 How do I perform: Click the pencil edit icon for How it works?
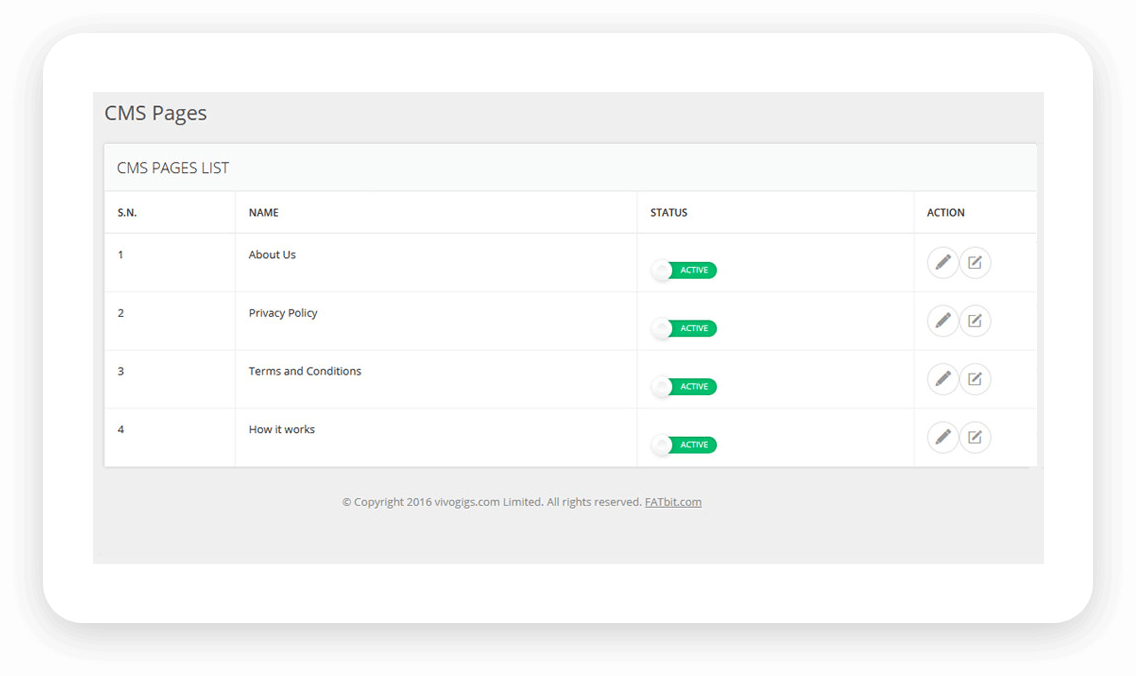coord(943,437)
